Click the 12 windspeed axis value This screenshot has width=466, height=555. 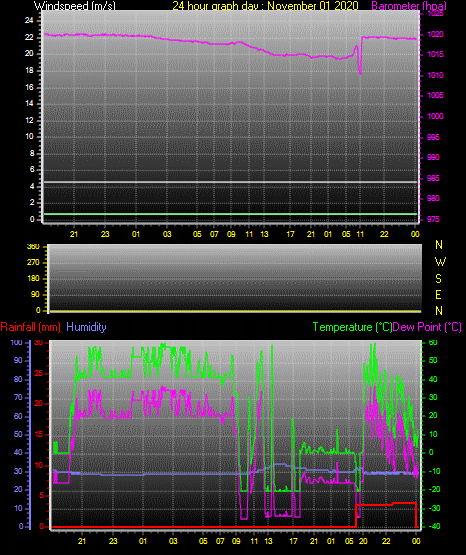[29, 120]
